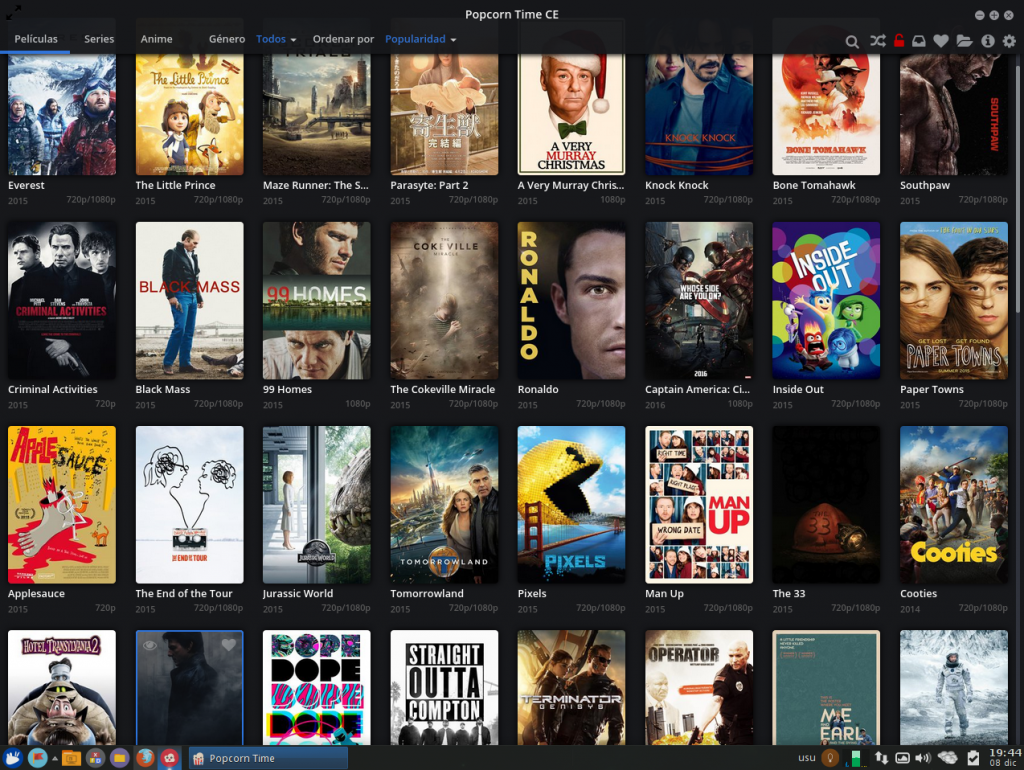Select The End of the Tour poster
Screen dimensions: 1024x770
[189, 505]
